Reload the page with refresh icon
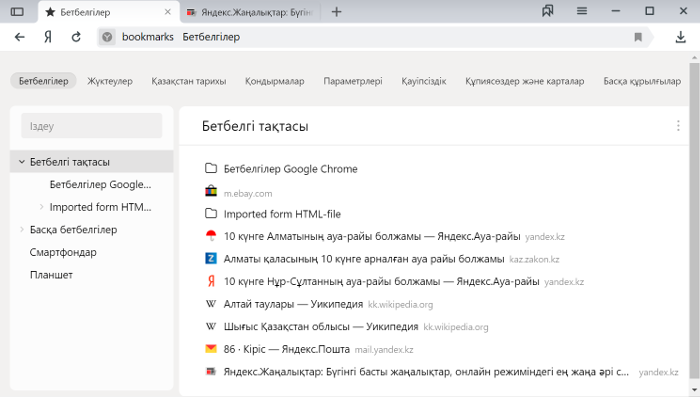Screen dimensions: 700x397 click(76, 37)
